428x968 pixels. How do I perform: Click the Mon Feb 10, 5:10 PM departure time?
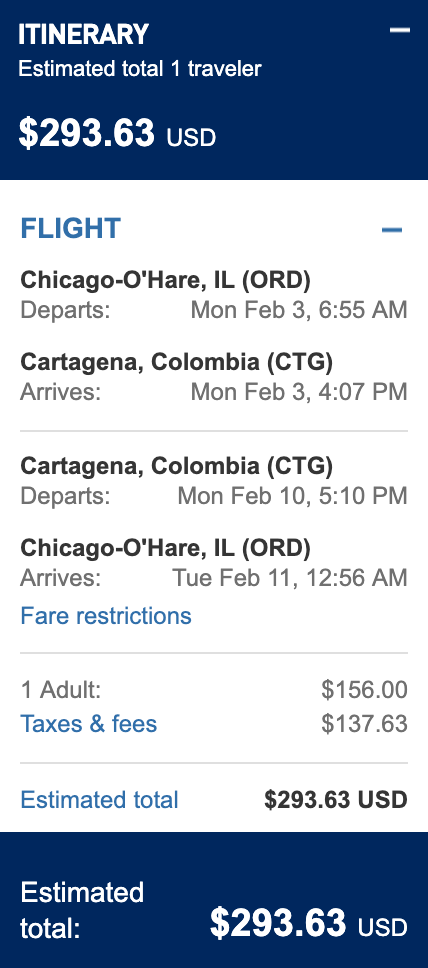click(x=293, y=495)
